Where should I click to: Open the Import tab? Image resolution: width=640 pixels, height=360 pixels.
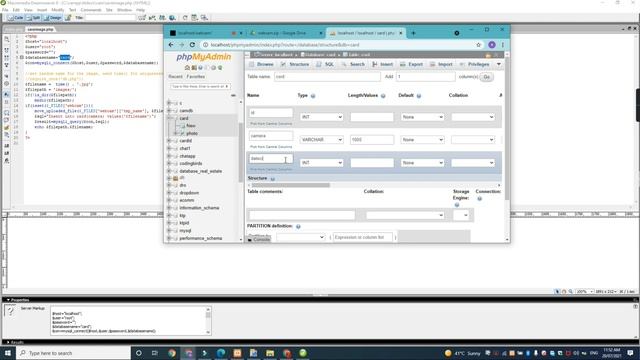(x=441, y=64)
